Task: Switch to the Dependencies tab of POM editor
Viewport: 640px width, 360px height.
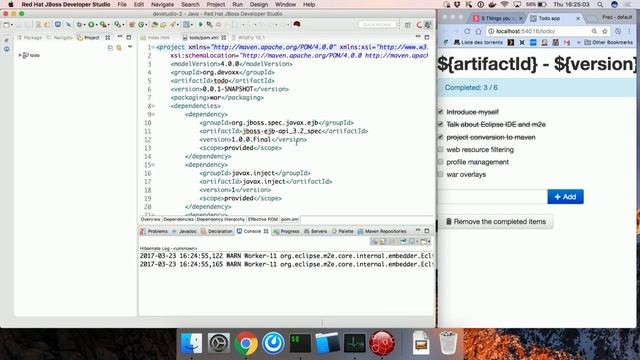Action: coord(178,220)
